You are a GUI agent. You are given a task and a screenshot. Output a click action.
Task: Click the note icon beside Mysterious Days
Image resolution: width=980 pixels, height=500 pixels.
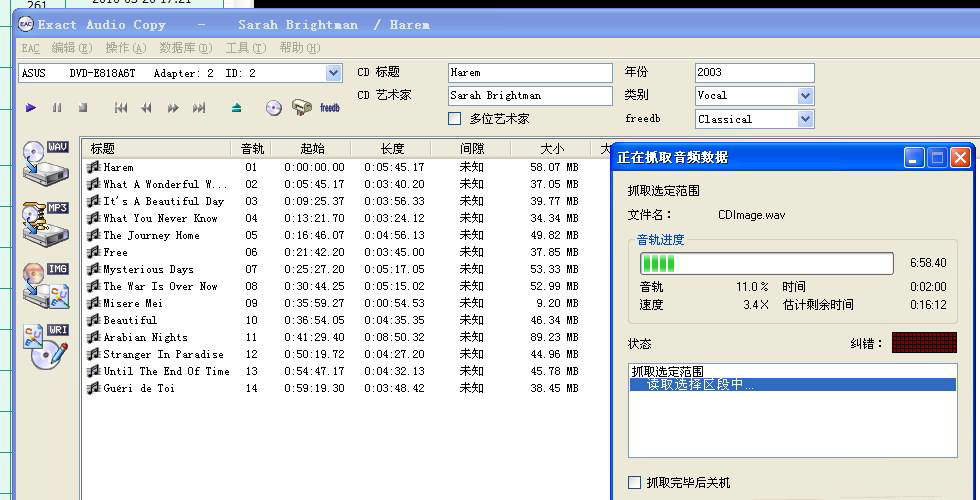94,269
